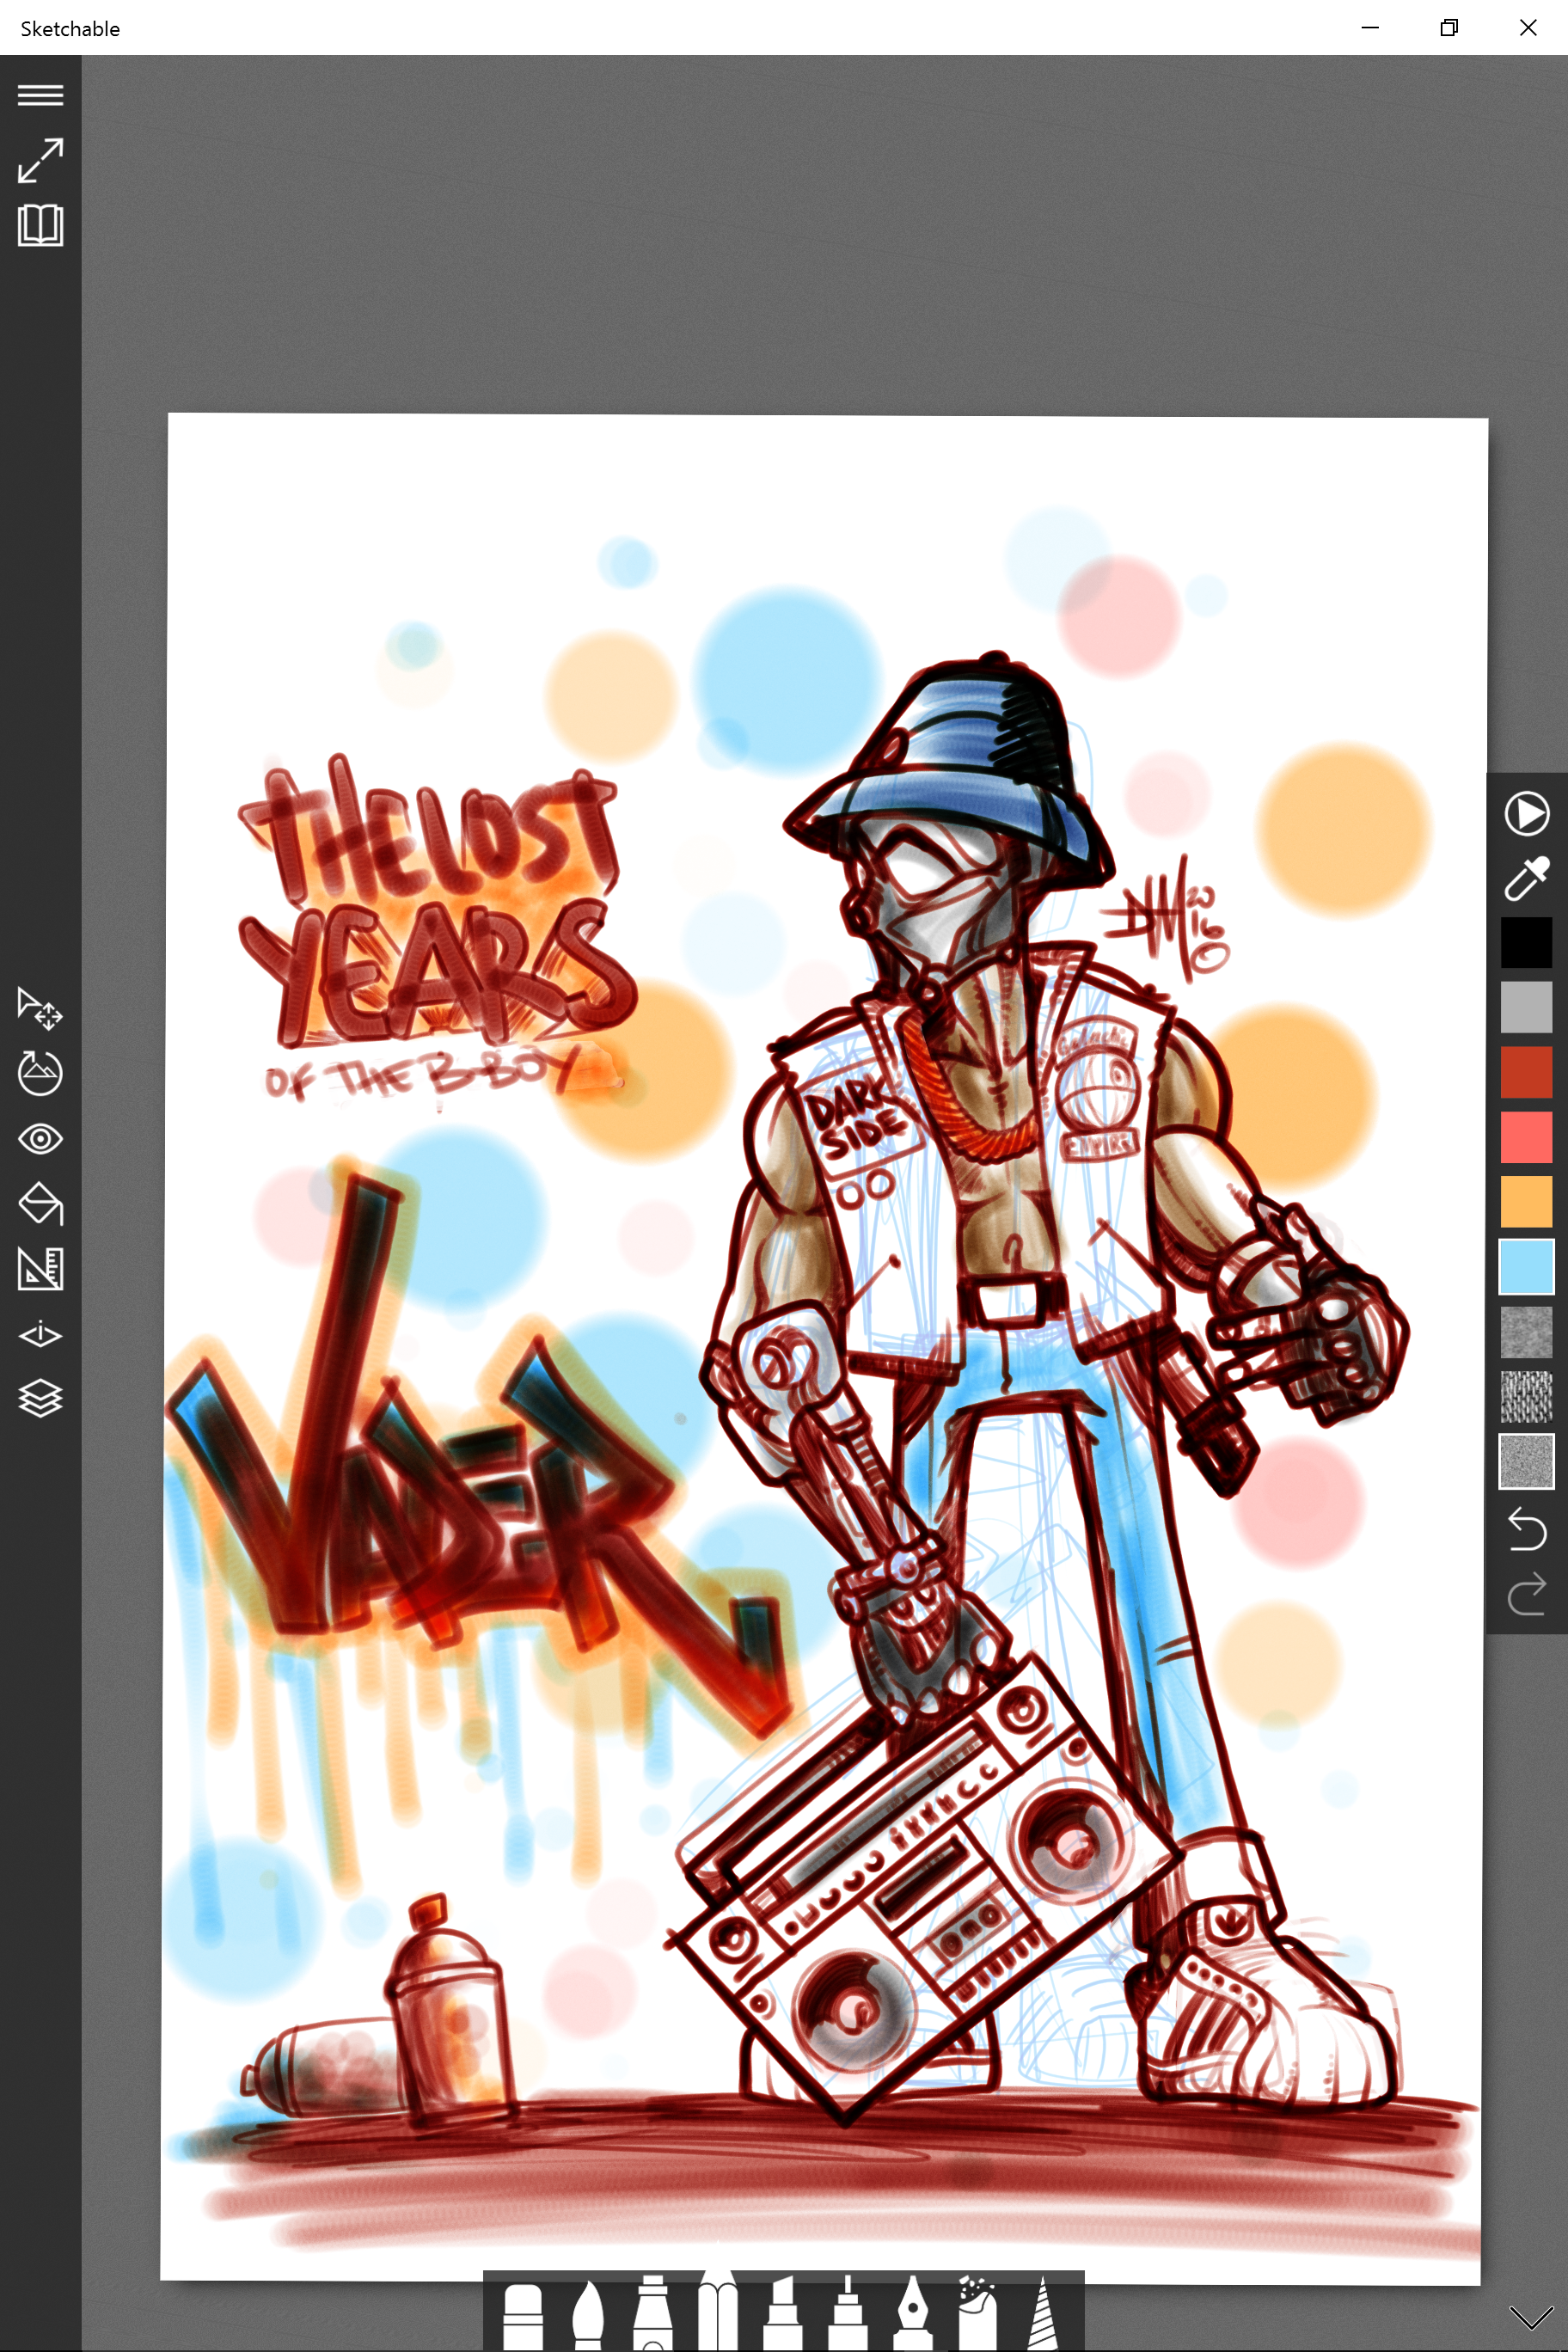Minimize the Sketchable window
Viewport: 1568px width, 2352px height.
1370,28
